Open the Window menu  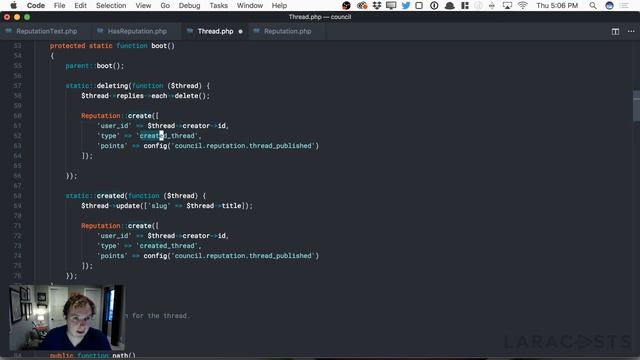[x=250, y=5]
